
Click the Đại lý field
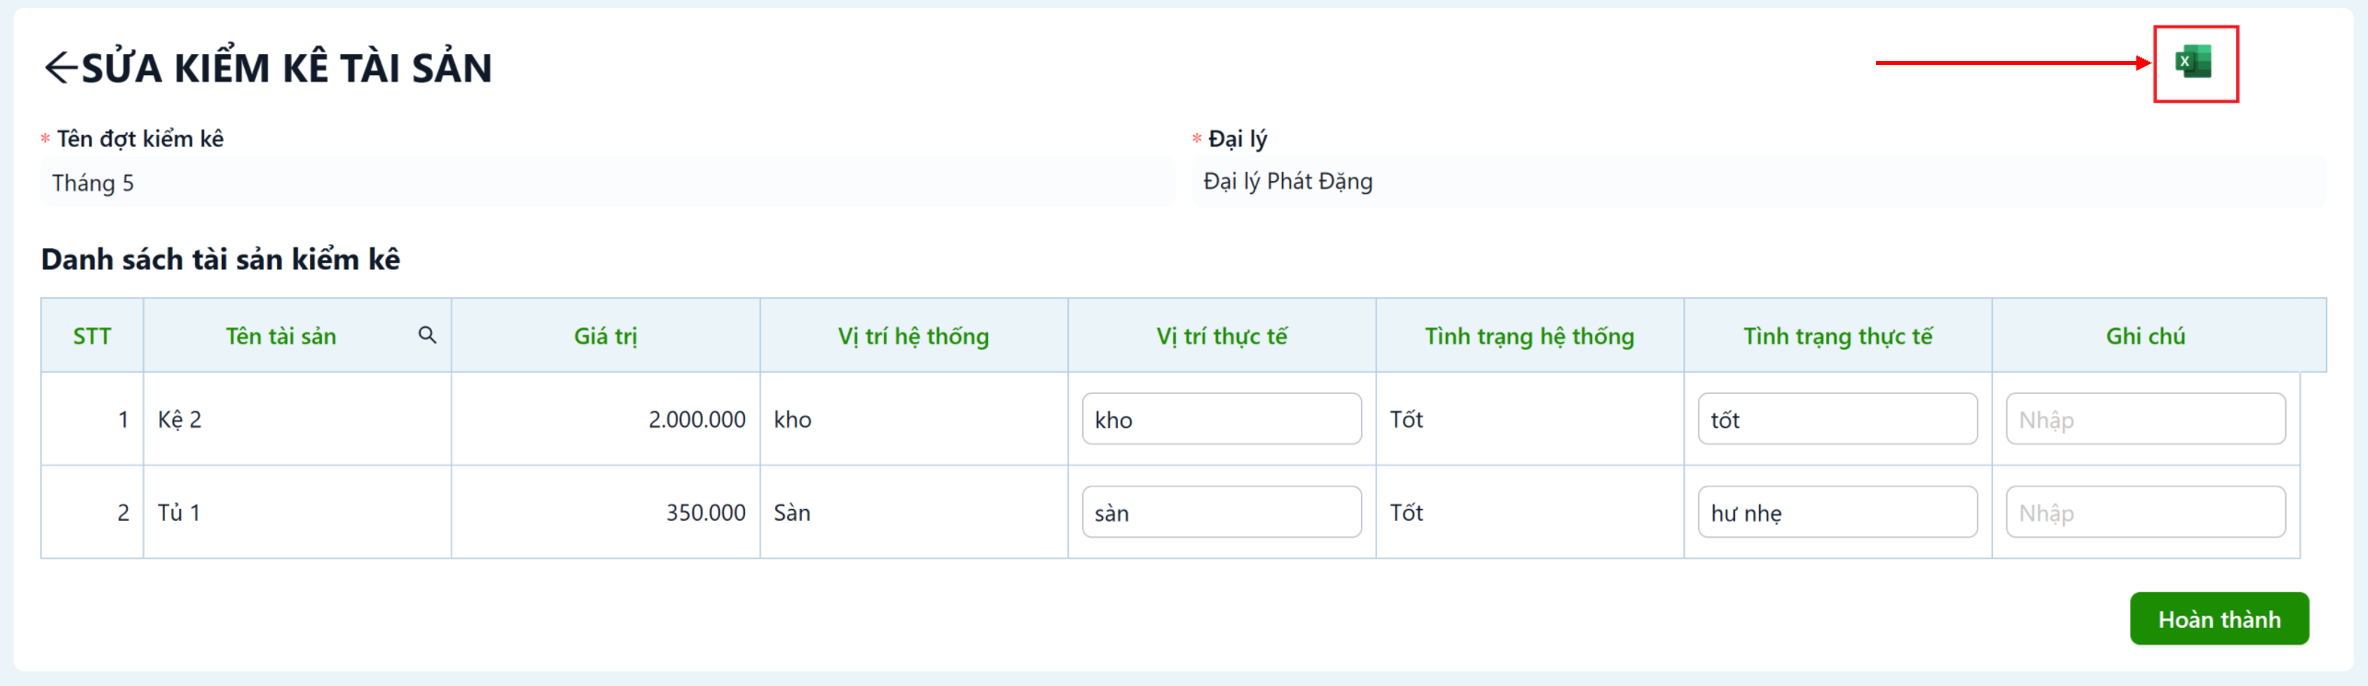pos(1759,182)
